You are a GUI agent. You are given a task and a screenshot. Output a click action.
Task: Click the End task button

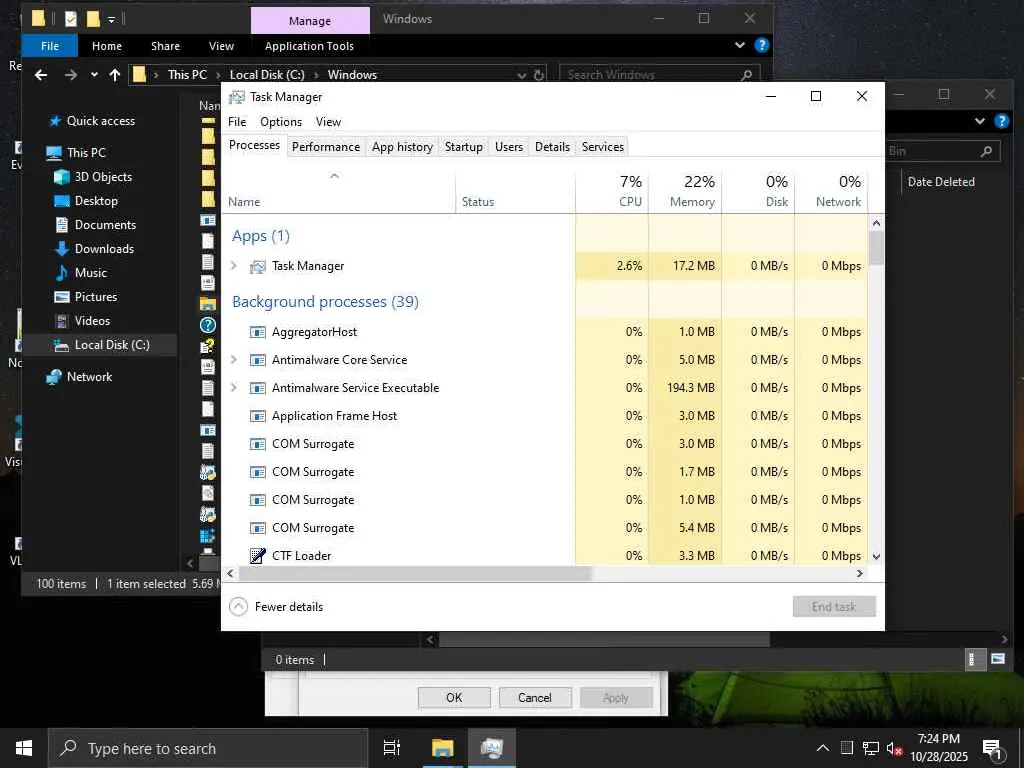[834, 607]
